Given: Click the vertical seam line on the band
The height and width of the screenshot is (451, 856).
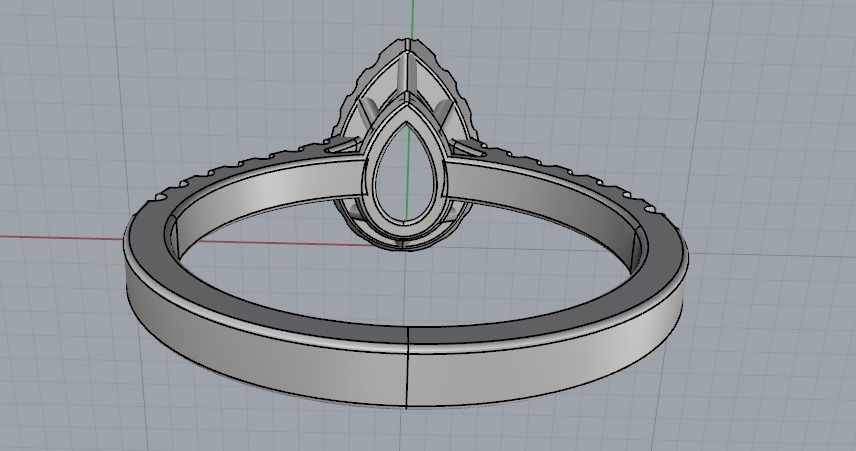Looking at the screenshot, I should pos(407,367).
